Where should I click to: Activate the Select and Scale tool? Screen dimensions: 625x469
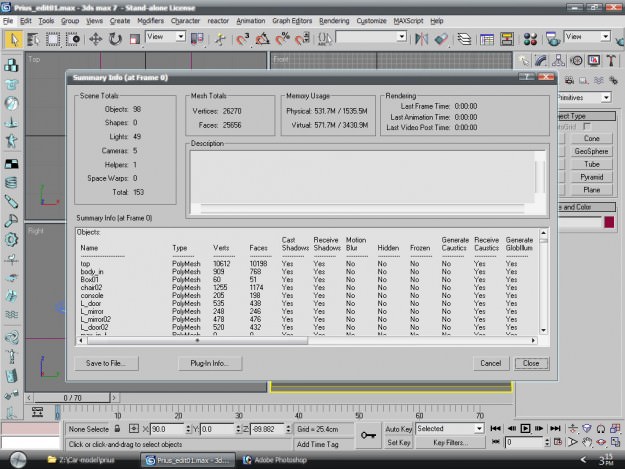135,39
